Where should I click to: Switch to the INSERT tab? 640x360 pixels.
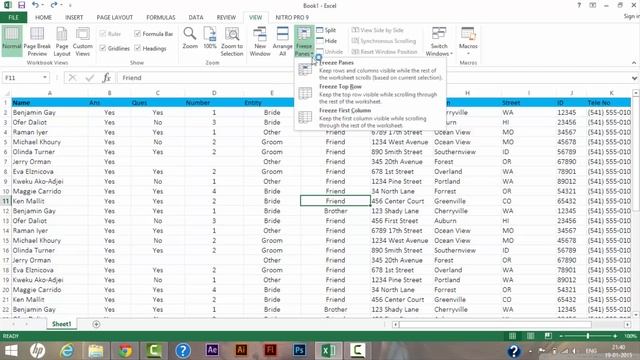tap(74, 17)
